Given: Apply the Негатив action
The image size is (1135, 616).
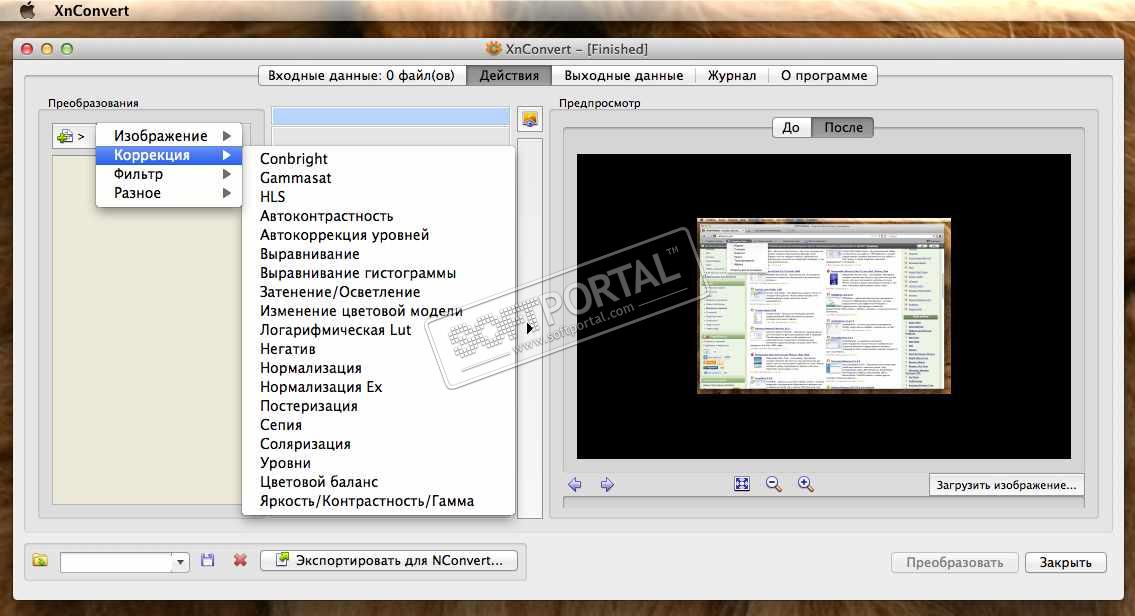Looking at the screenshot, I should [x=379, y=349].
